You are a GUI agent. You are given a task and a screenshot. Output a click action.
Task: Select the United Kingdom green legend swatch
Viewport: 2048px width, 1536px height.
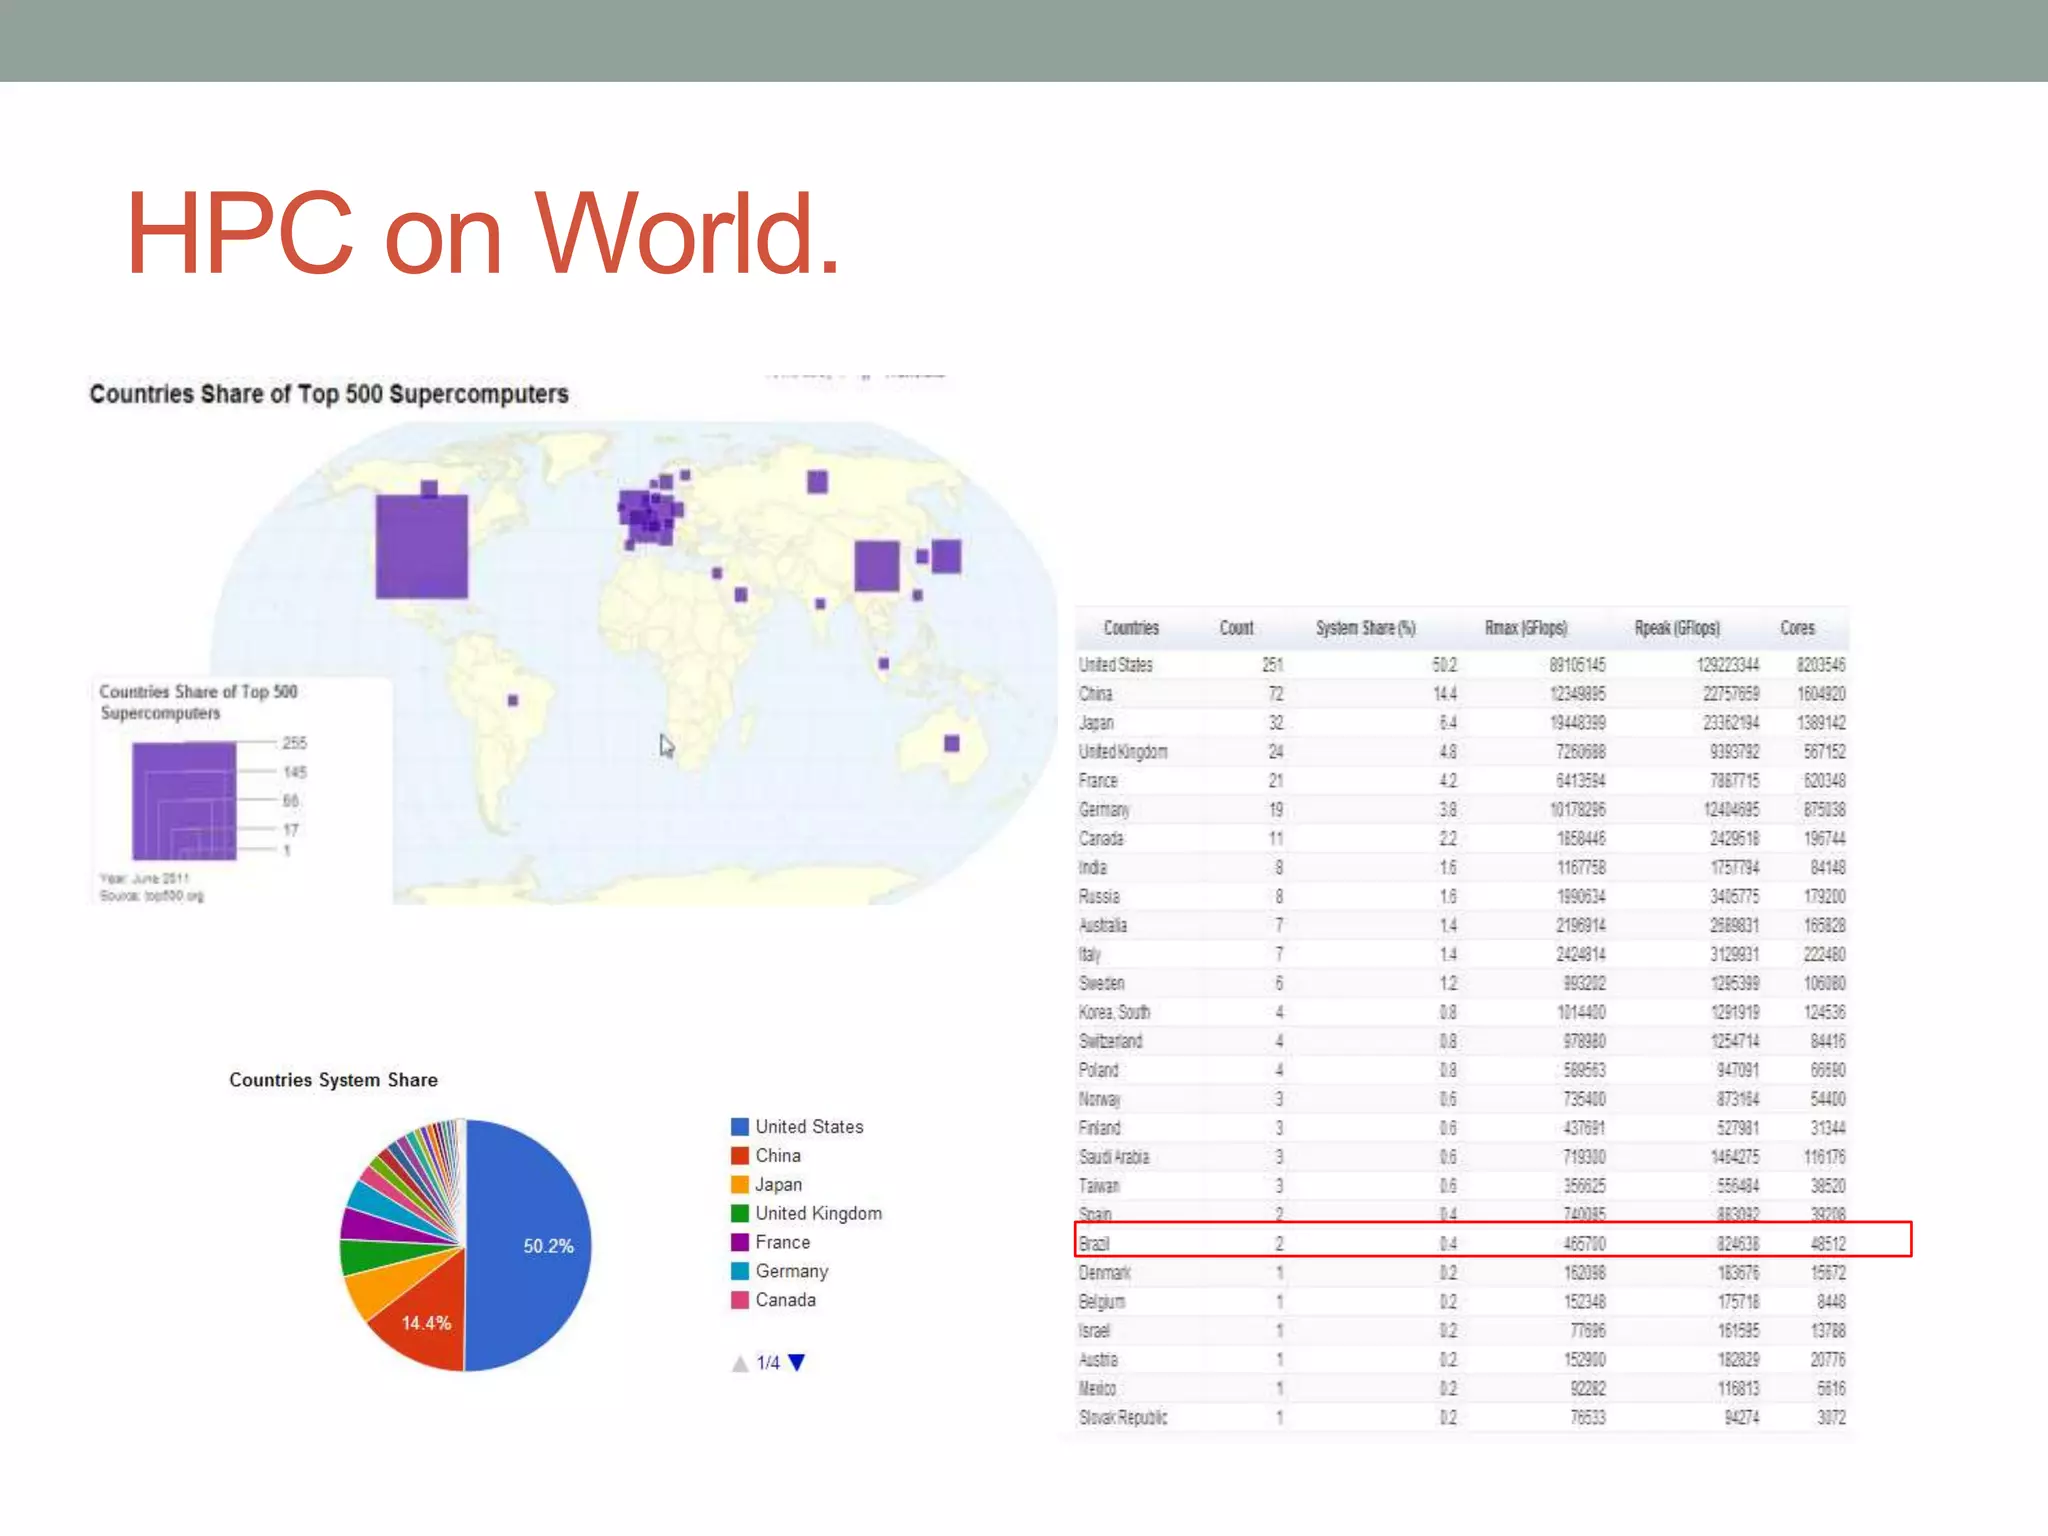(740, 1213)
